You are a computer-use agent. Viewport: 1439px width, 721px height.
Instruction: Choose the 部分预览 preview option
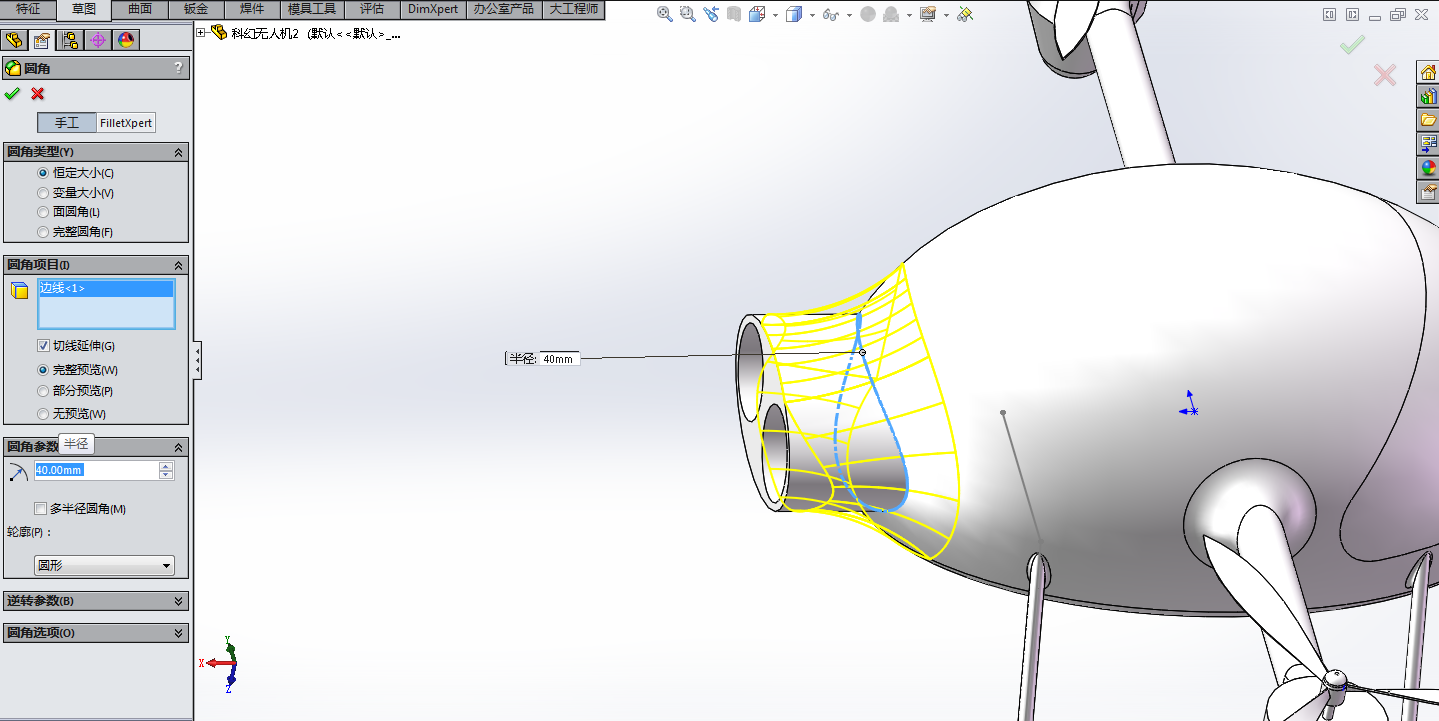[x=43, y=391]
